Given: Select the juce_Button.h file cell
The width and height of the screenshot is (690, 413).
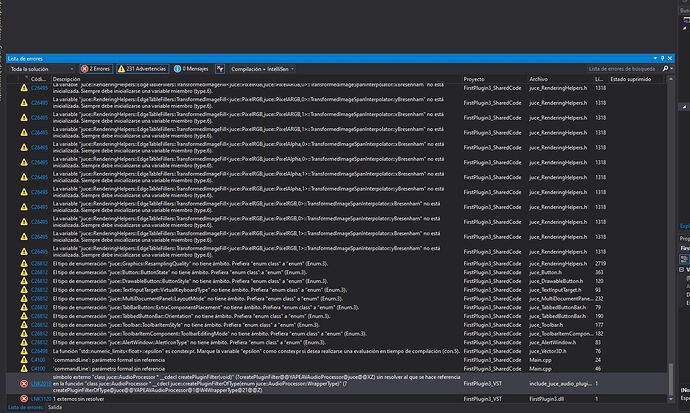Looking at the screenshot, I should (x=545, y=272).
